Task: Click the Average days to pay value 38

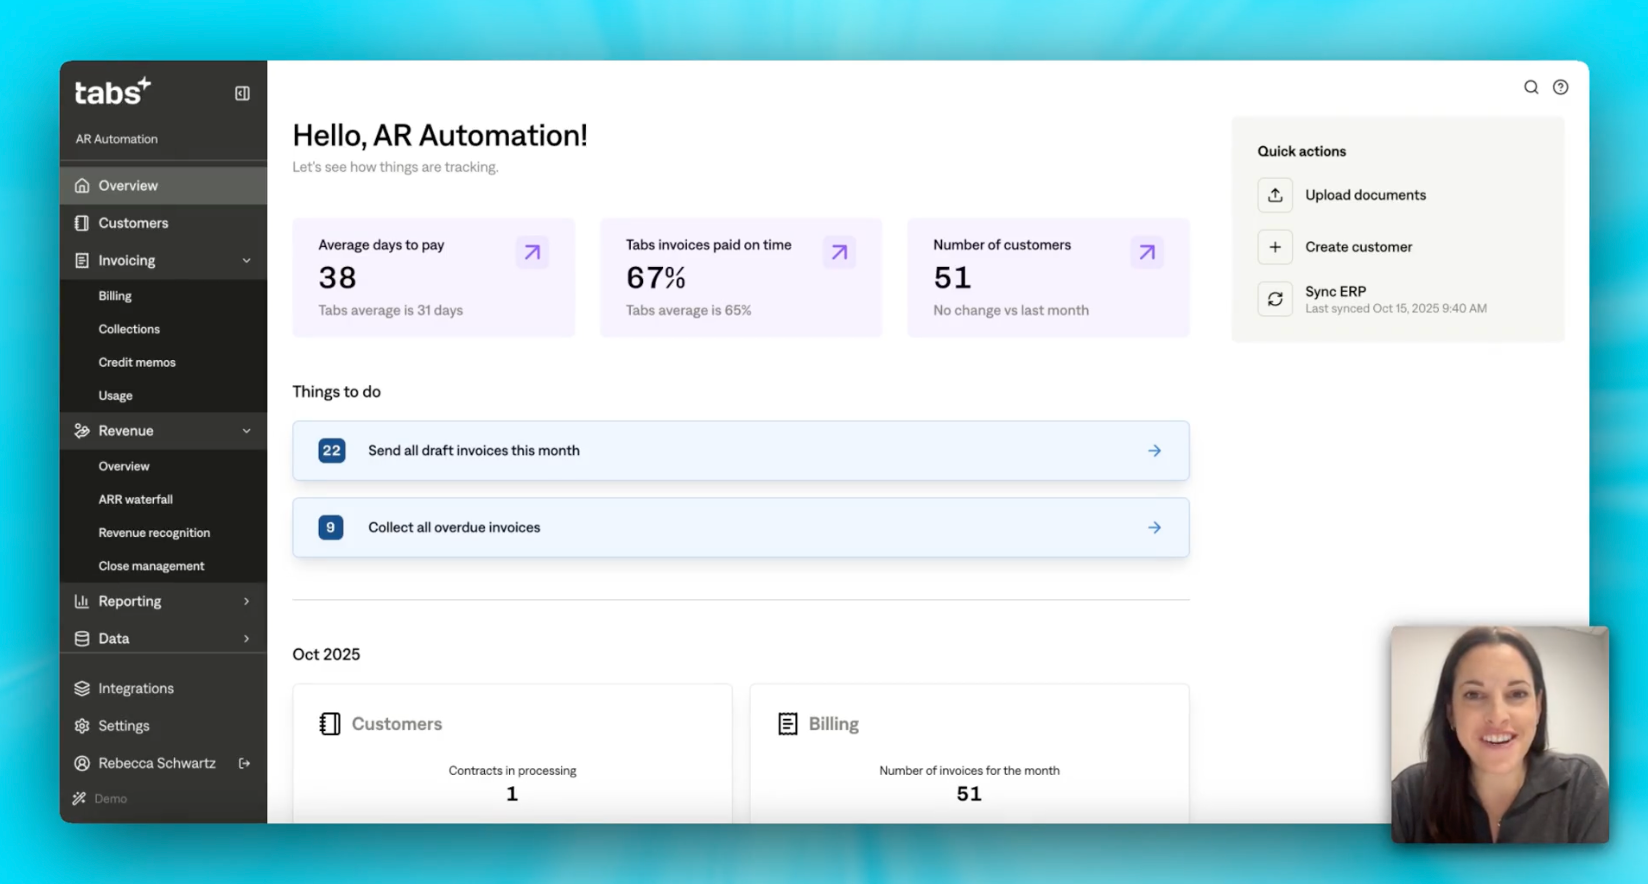Action: pyautogui.click(x=337, y=277)
